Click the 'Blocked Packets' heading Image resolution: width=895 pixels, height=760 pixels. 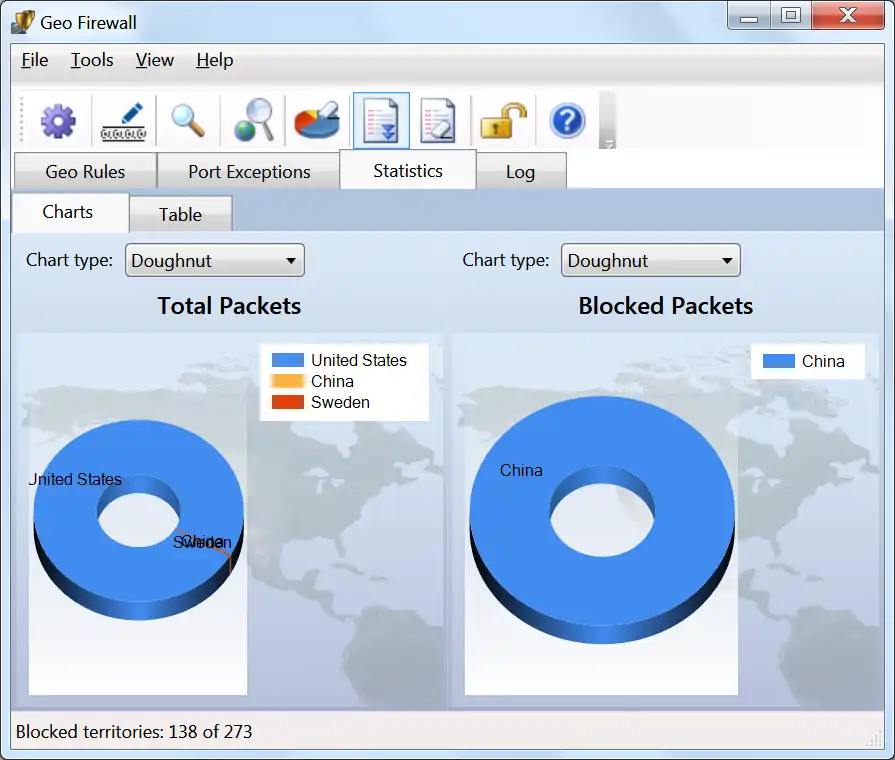(666, 306)
